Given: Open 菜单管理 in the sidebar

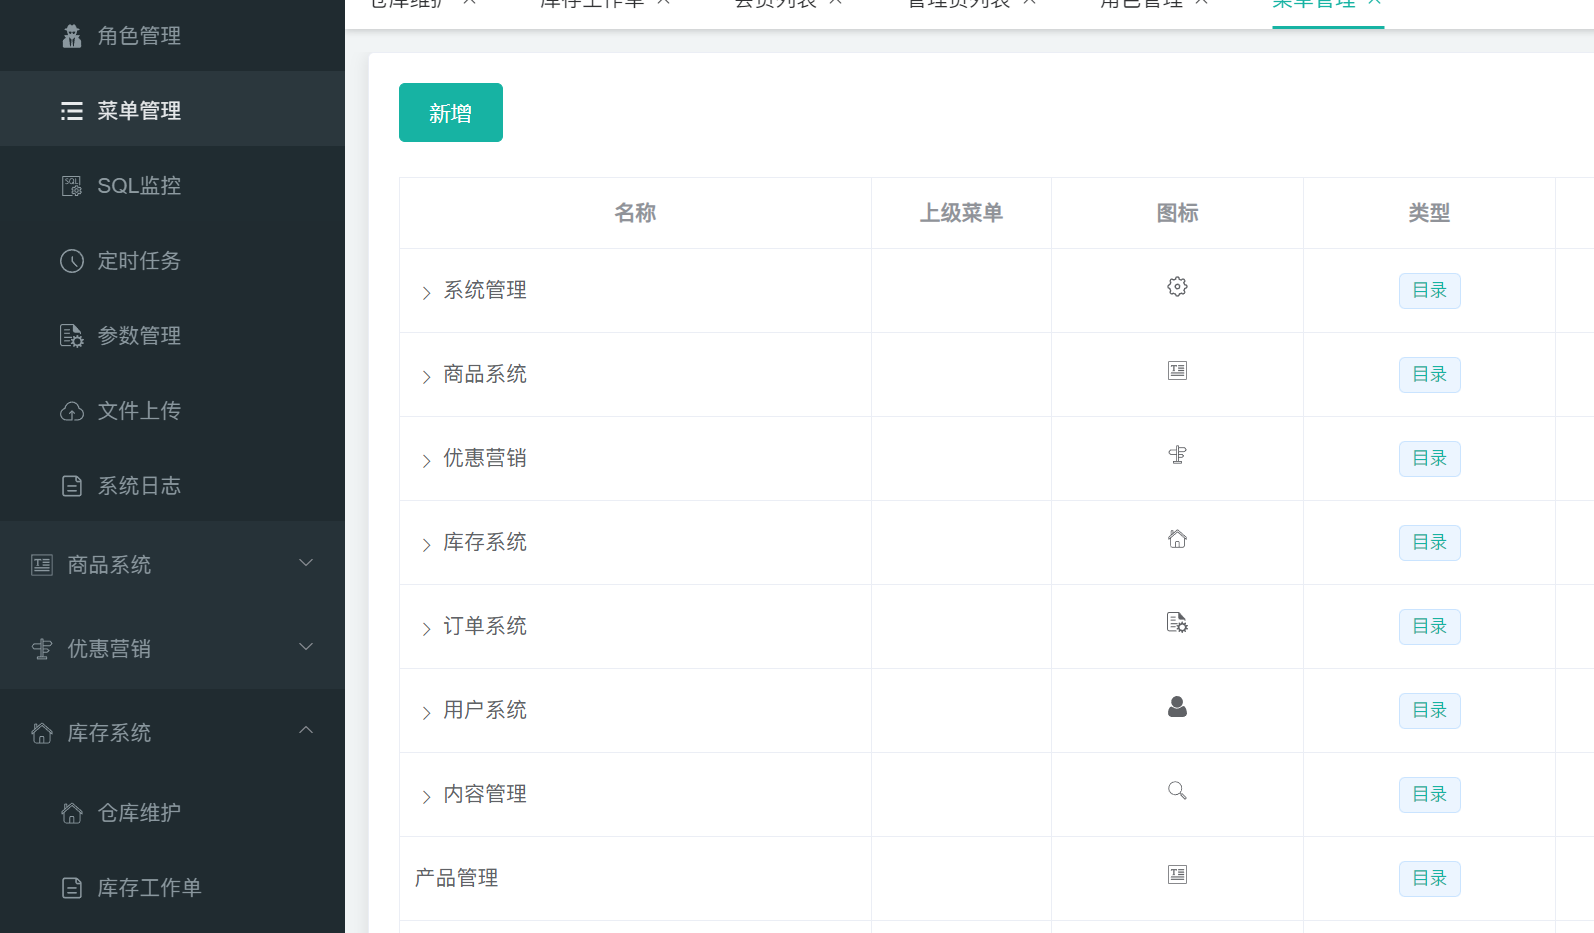Looking at the screenshot, I should pos(172,109).
